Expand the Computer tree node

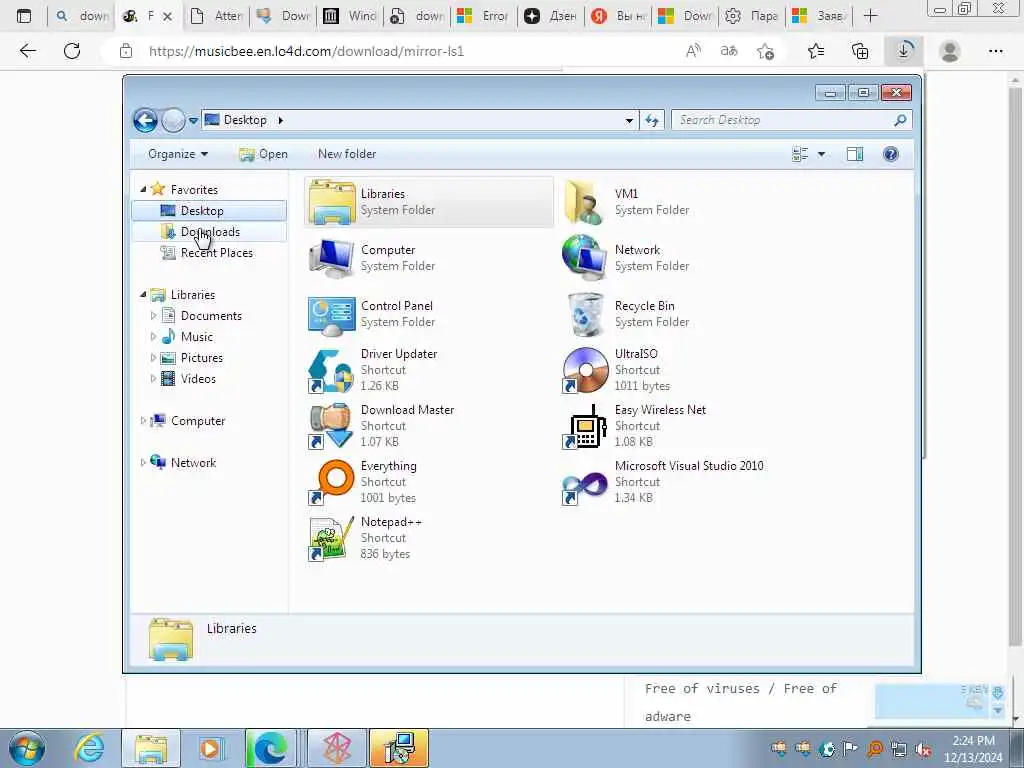[143, 421]
